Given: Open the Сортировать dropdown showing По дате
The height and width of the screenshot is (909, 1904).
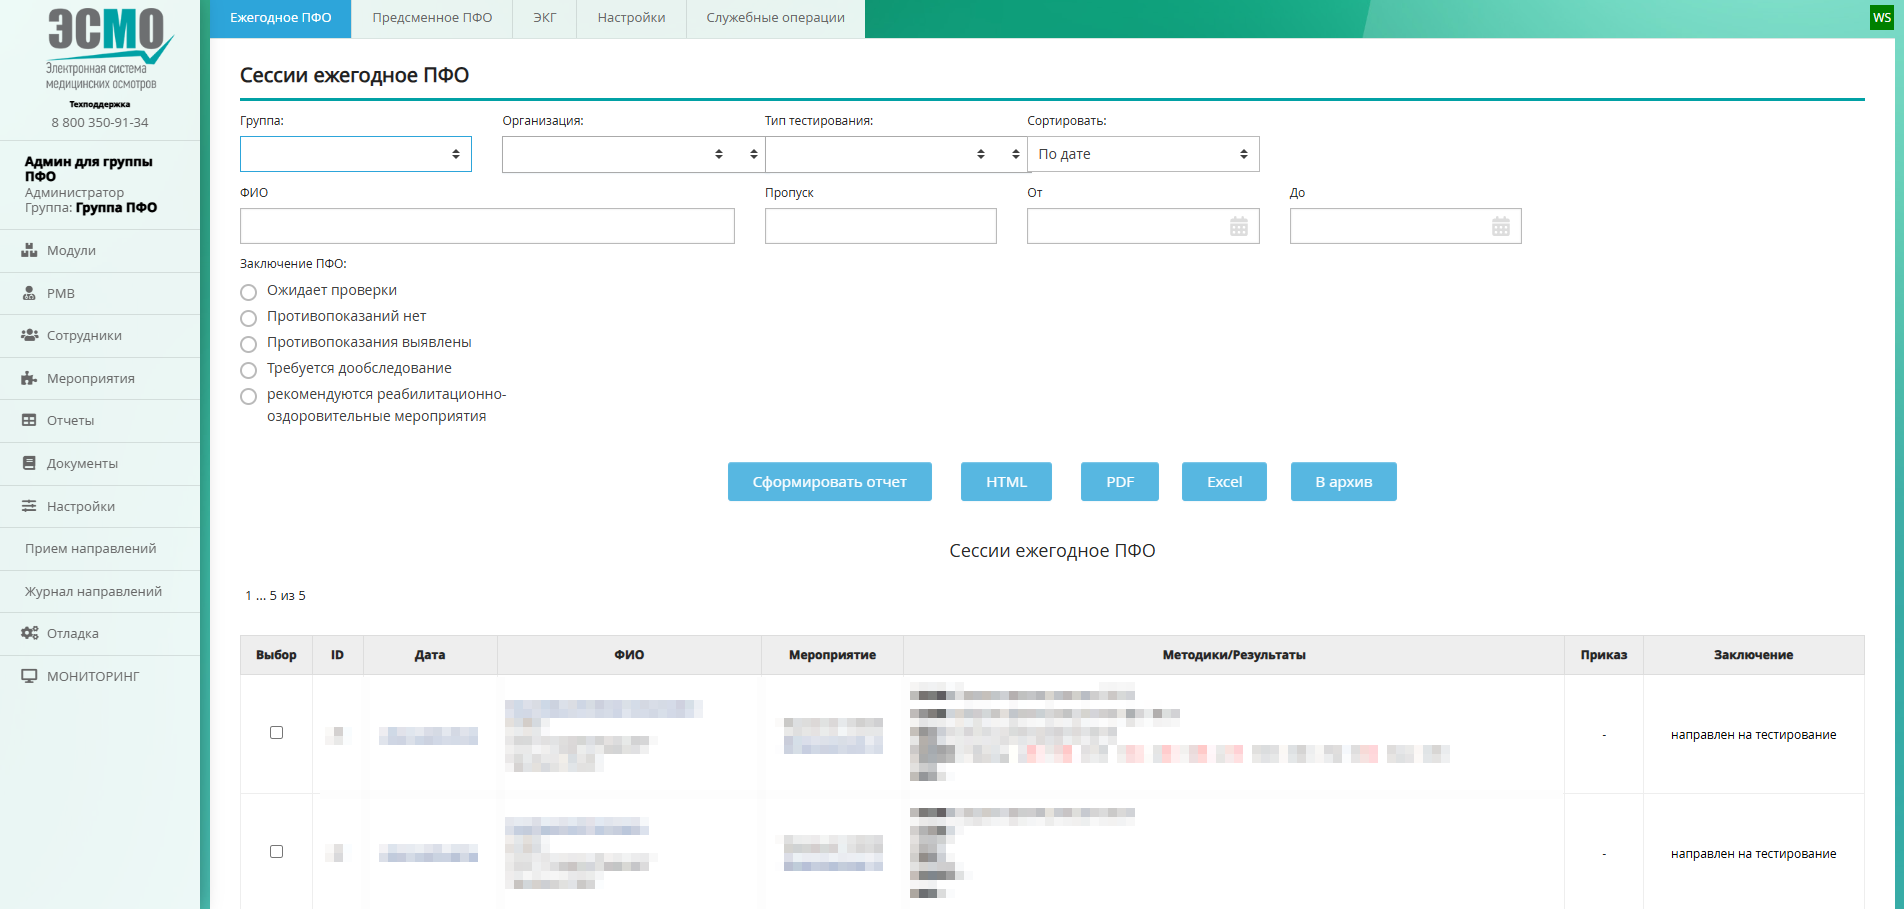Looking at the screenshot, I should [1143, 154].
